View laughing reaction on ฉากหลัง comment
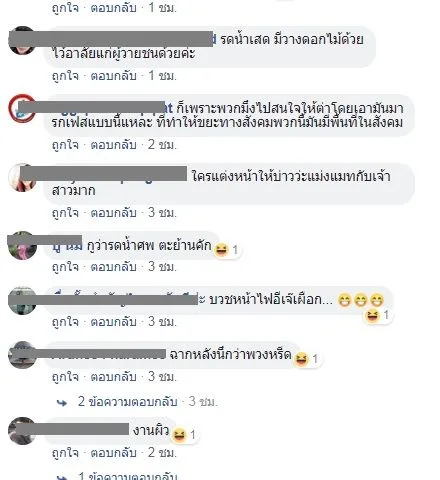The image size is (440, 480). click(307, 359)
